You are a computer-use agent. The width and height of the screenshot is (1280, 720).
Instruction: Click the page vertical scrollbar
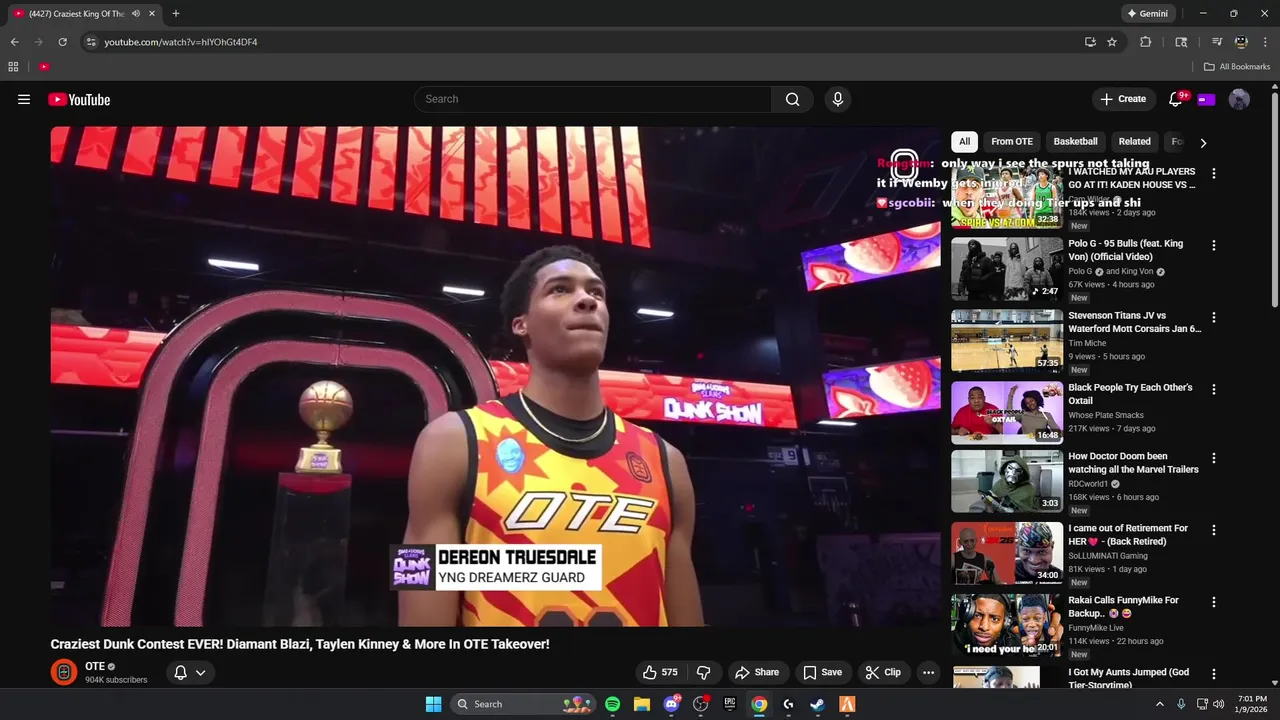(1274, 200)
